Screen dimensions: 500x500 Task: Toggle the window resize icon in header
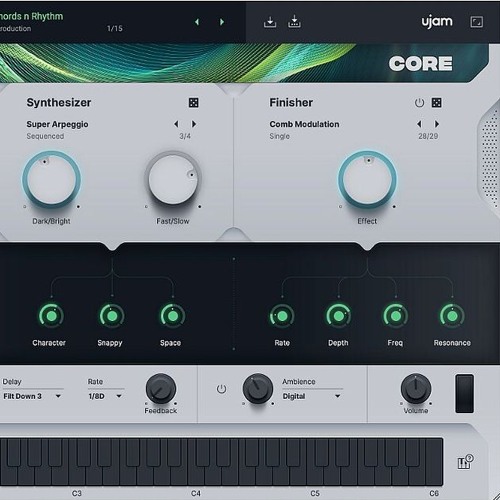tap(476, 22)
